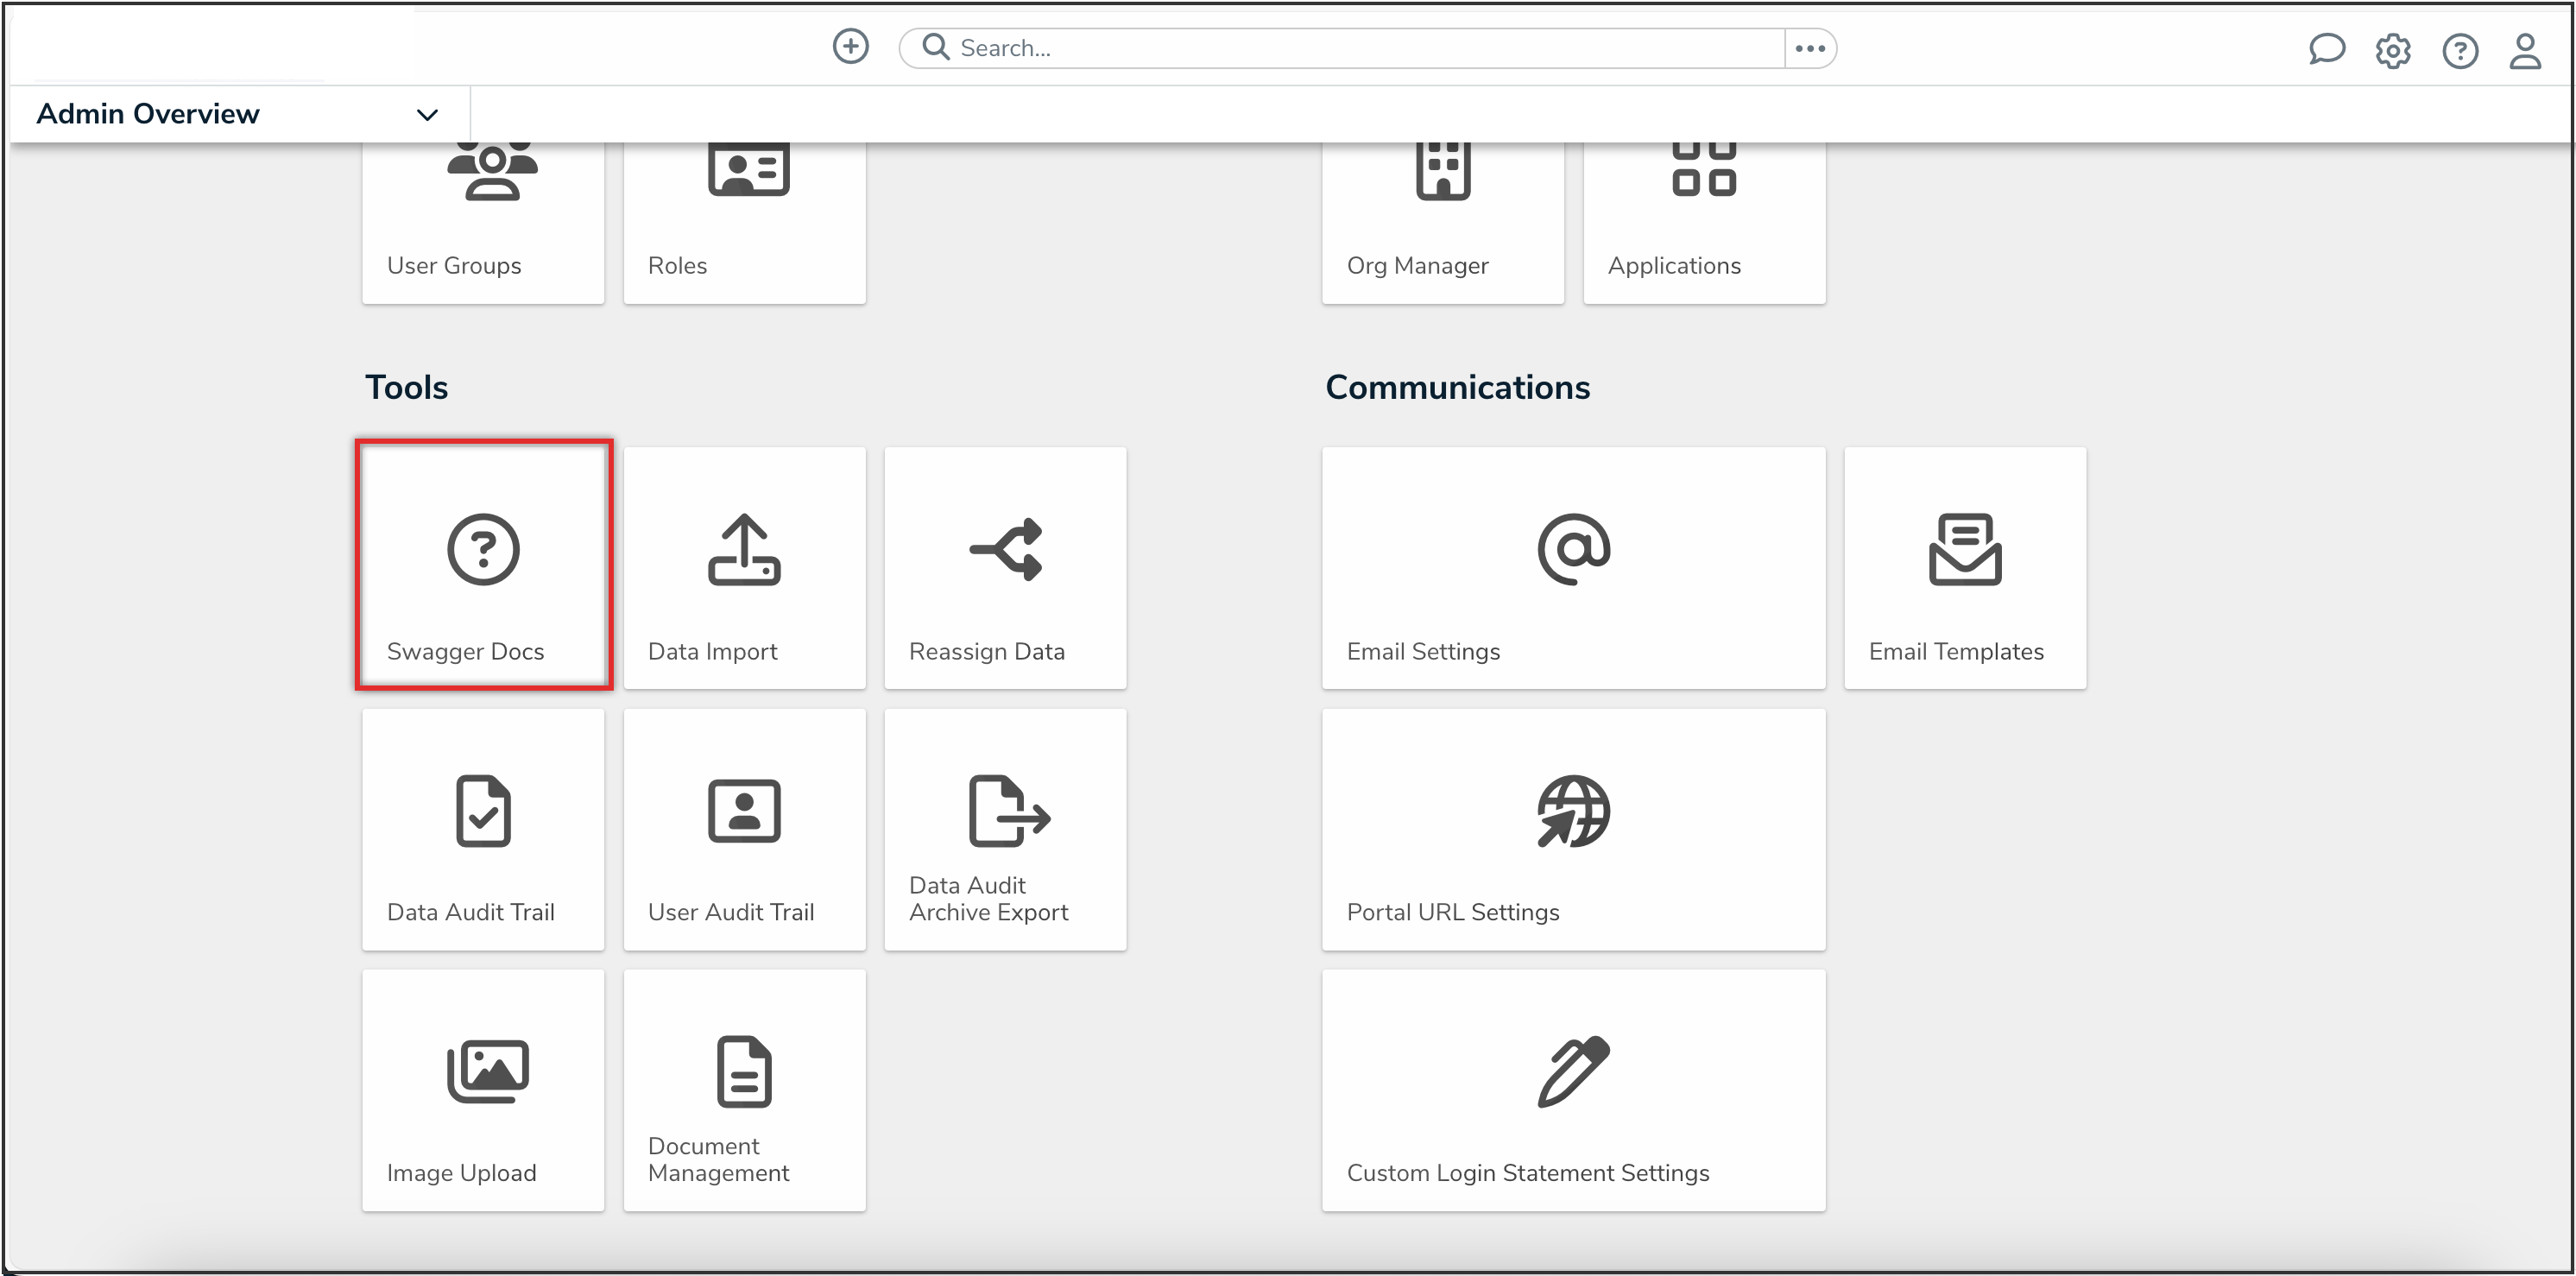2576x1276 pixels.
Task: Open Email Templates tile
Action: pos(1964,567)
